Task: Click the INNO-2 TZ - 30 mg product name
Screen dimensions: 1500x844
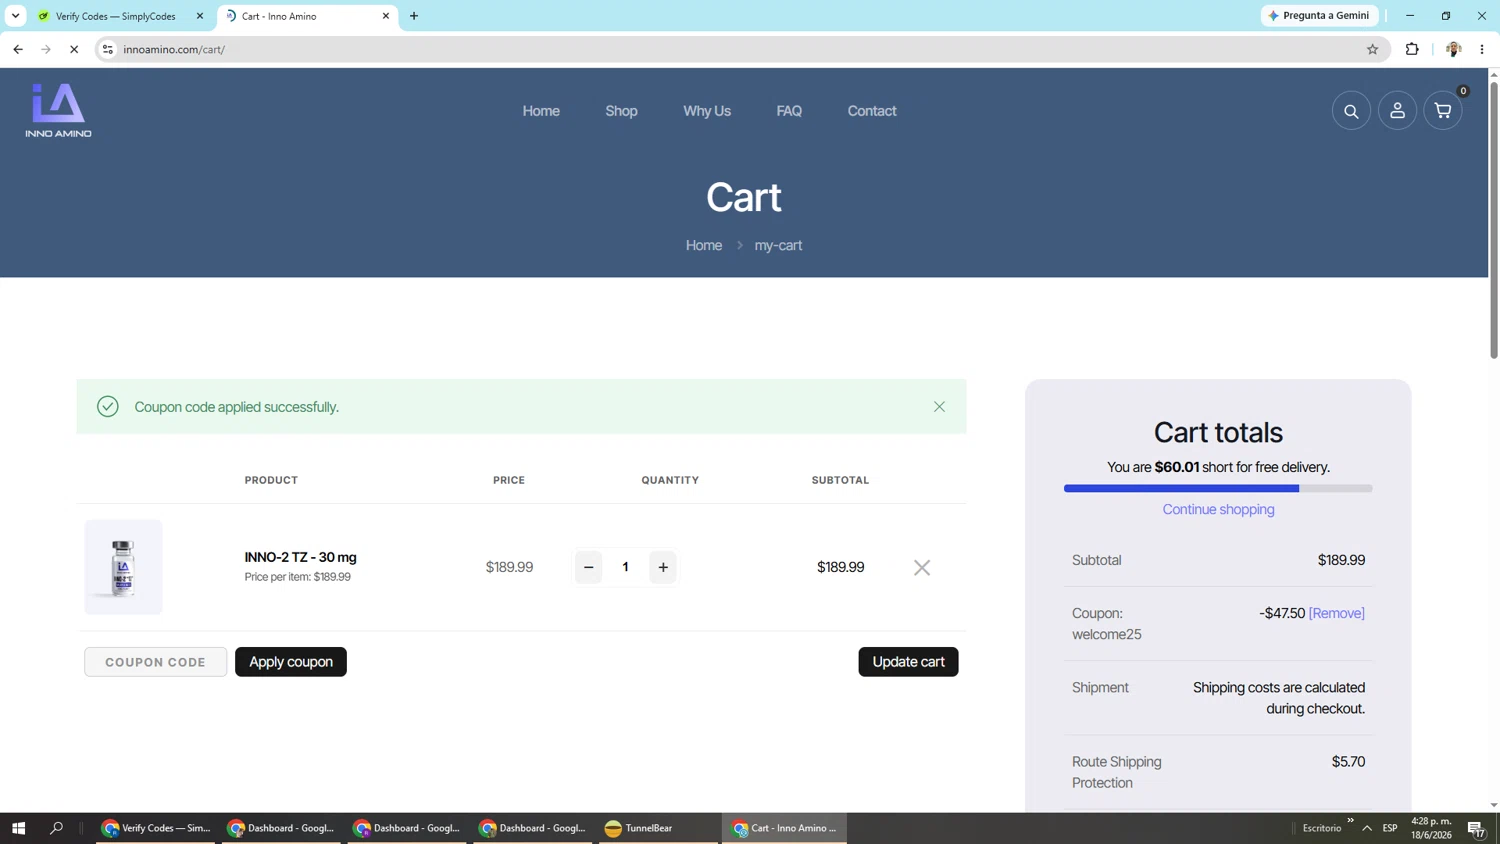Action: (301, 557)
